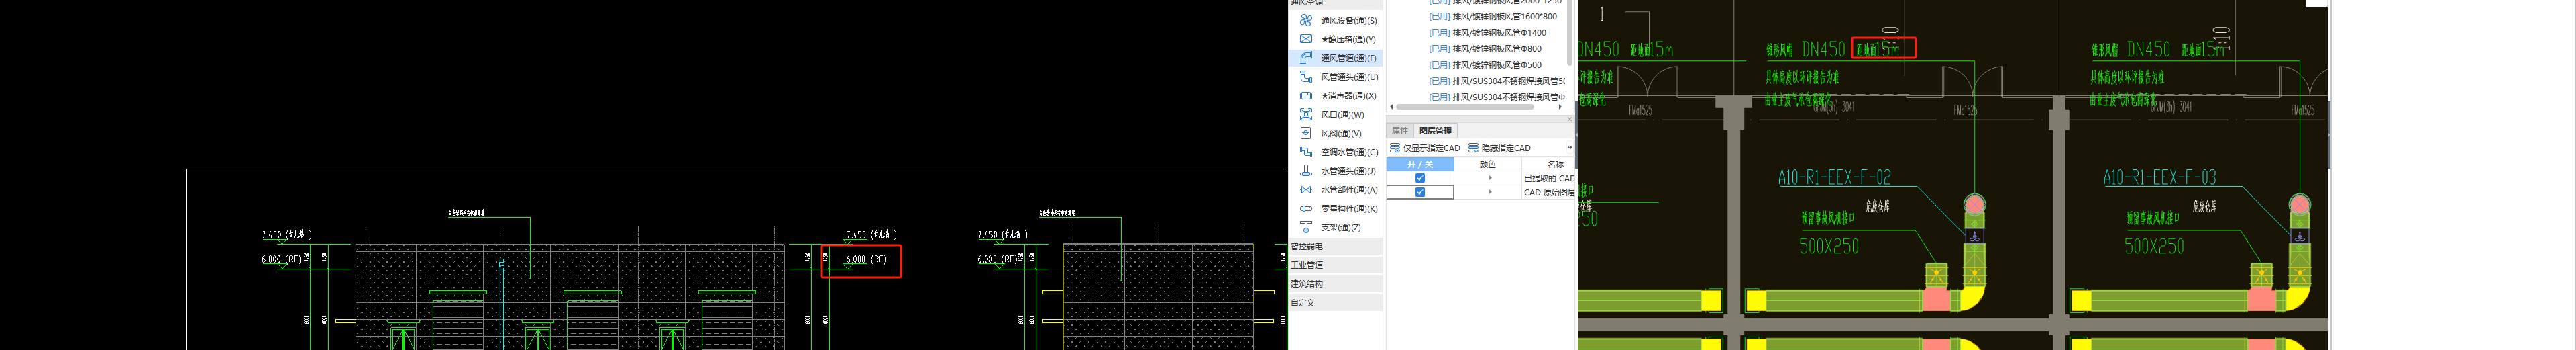Click 500X250 text under A10-R1-EEX-F-02
This screenshot has width=2576, height=350.
pyautogui.click(x=1829, y=246)
